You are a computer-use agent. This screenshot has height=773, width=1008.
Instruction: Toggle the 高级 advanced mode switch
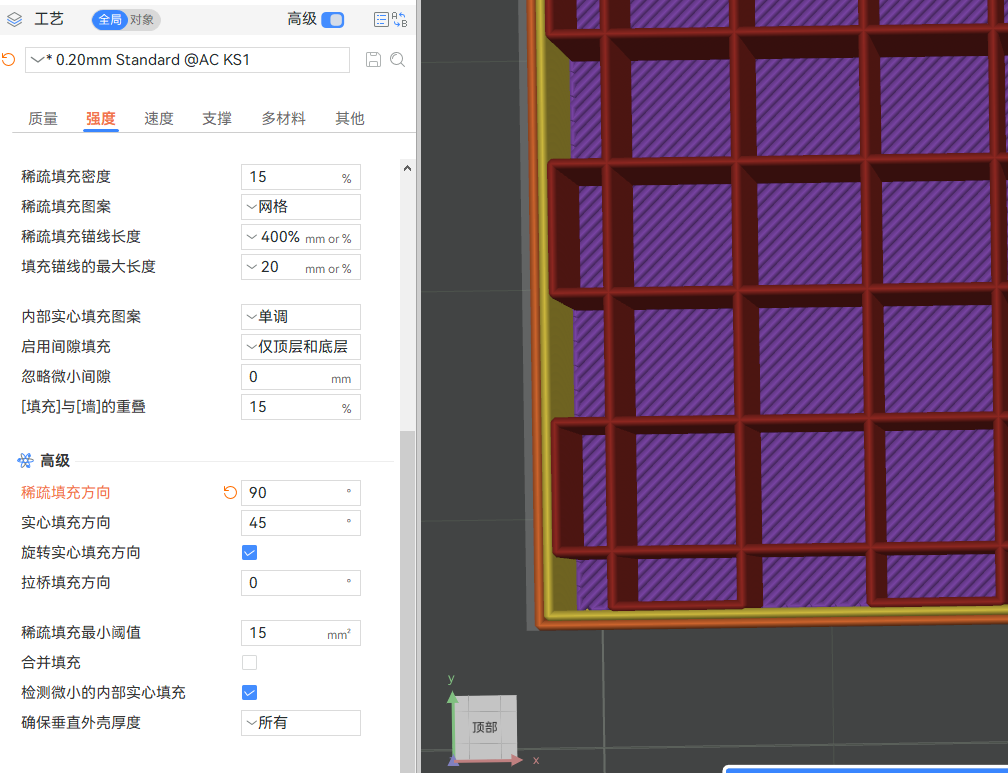click(332, 20)
